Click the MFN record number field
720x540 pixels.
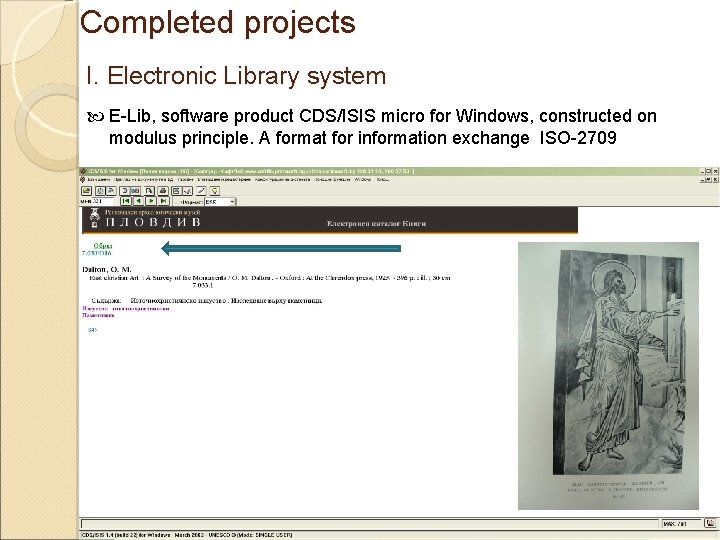(x=103, y=201)
